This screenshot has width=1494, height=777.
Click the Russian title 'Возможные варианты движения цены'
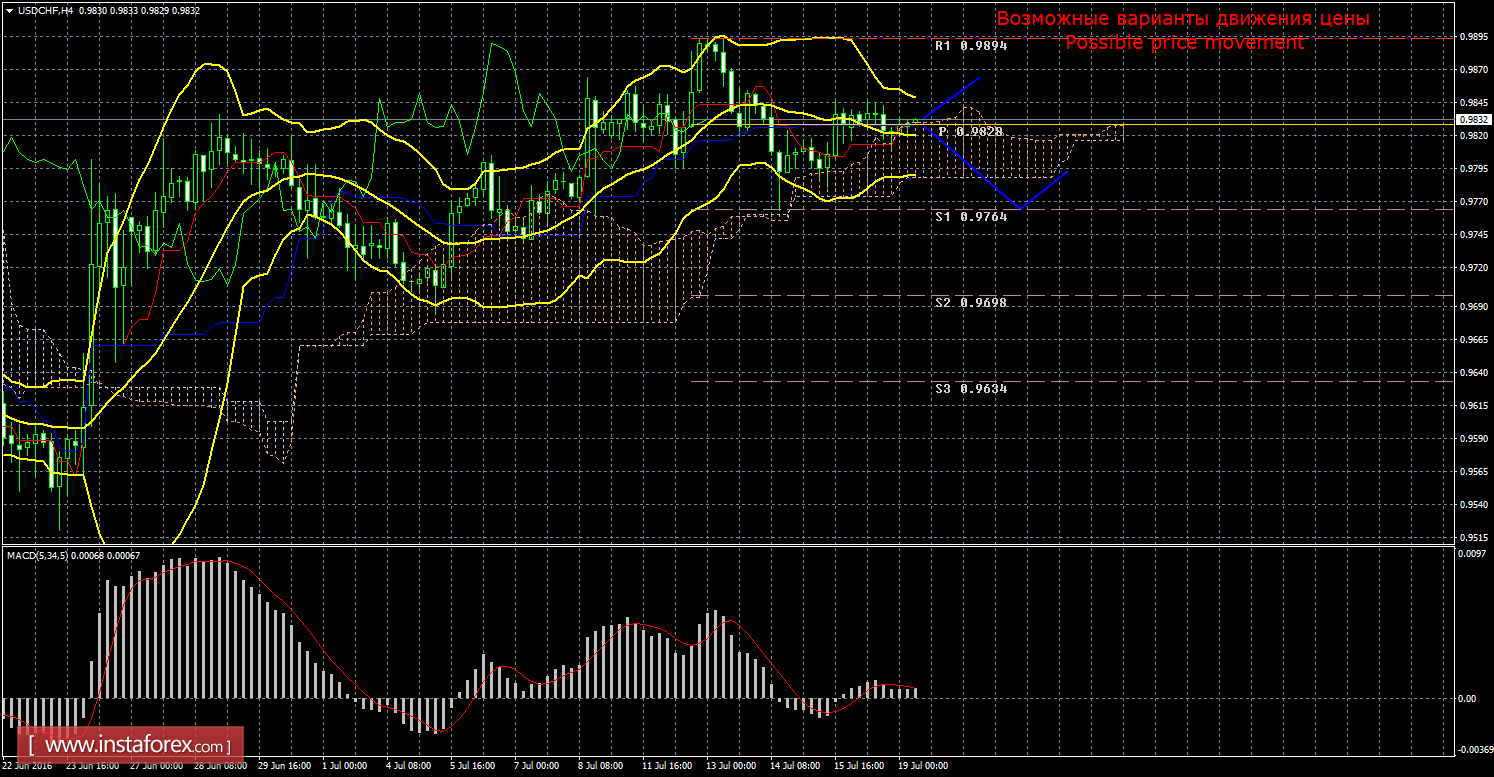tap(1183, 19)
